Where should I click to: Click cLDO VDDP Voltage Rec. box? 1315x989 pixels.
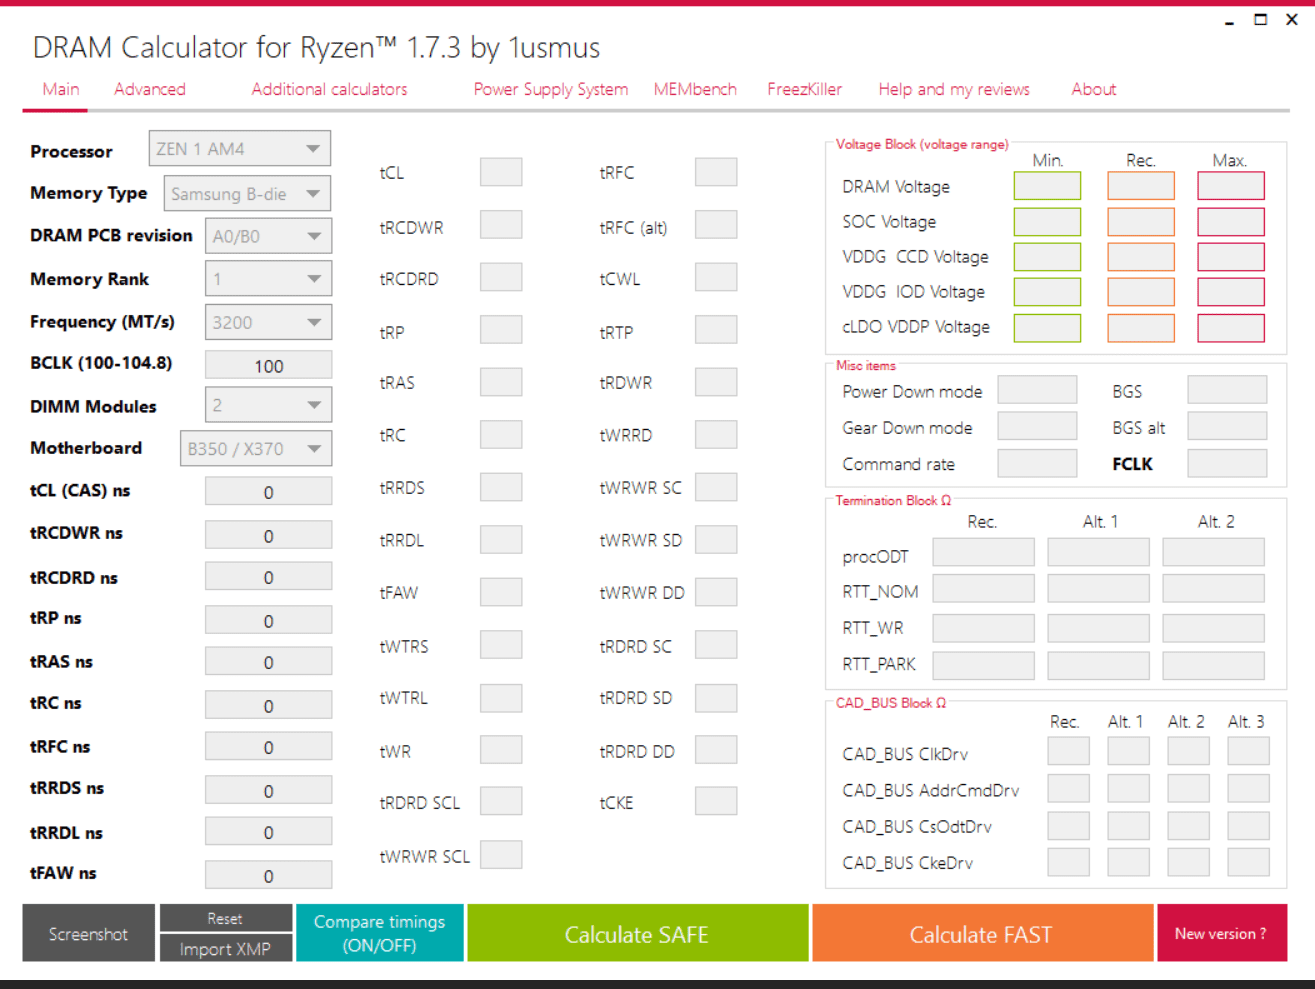coord(1141,328)
